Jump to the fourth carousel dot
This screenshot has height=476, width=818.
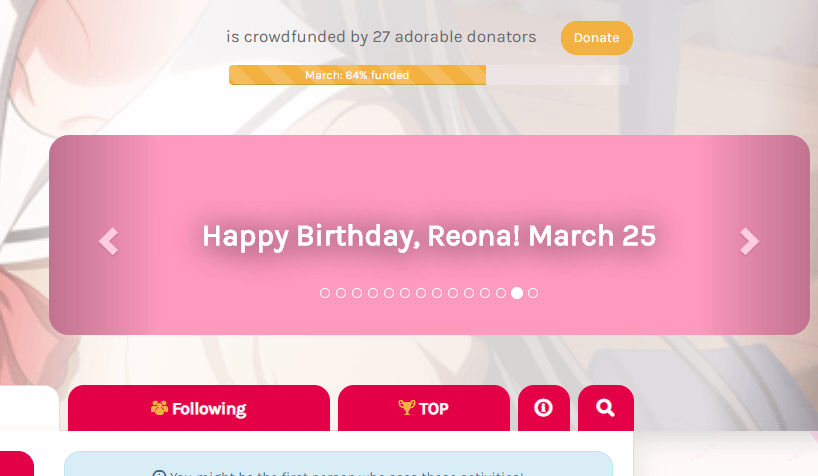pos(373,293)
